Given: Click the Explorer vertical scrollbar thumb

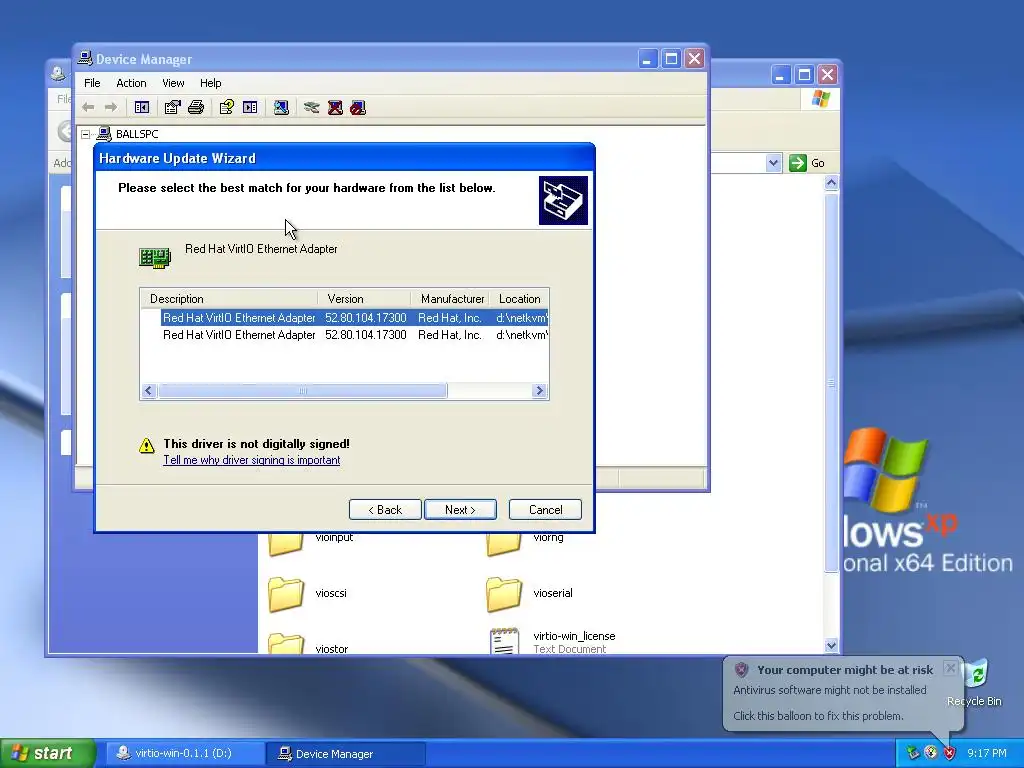Looking at the screenshot, I should [831, 383].
